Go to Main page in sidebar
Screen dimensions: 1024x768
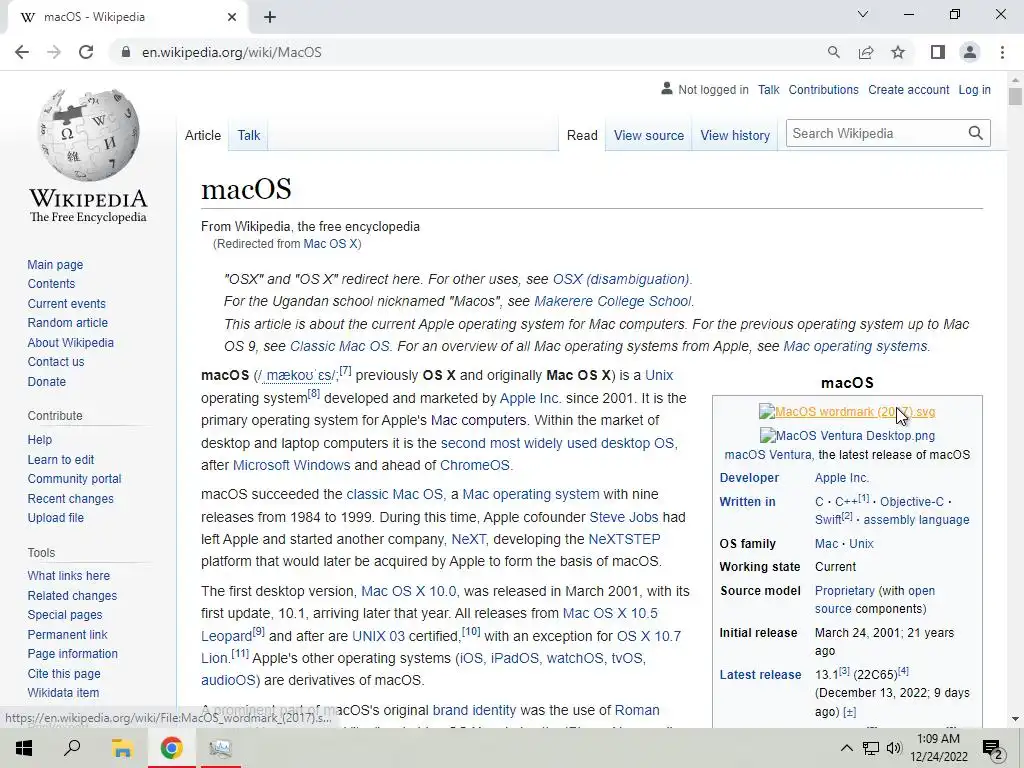55,264
